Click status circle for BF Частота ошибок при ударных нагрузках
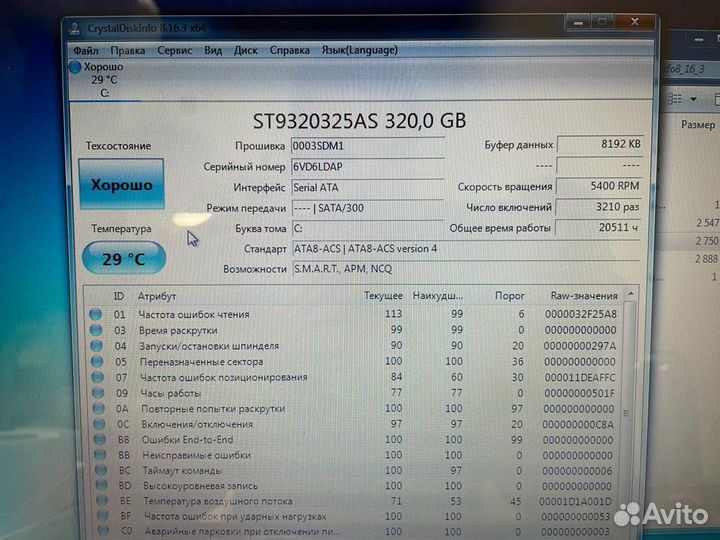720x540 pixels. point(102,516)
